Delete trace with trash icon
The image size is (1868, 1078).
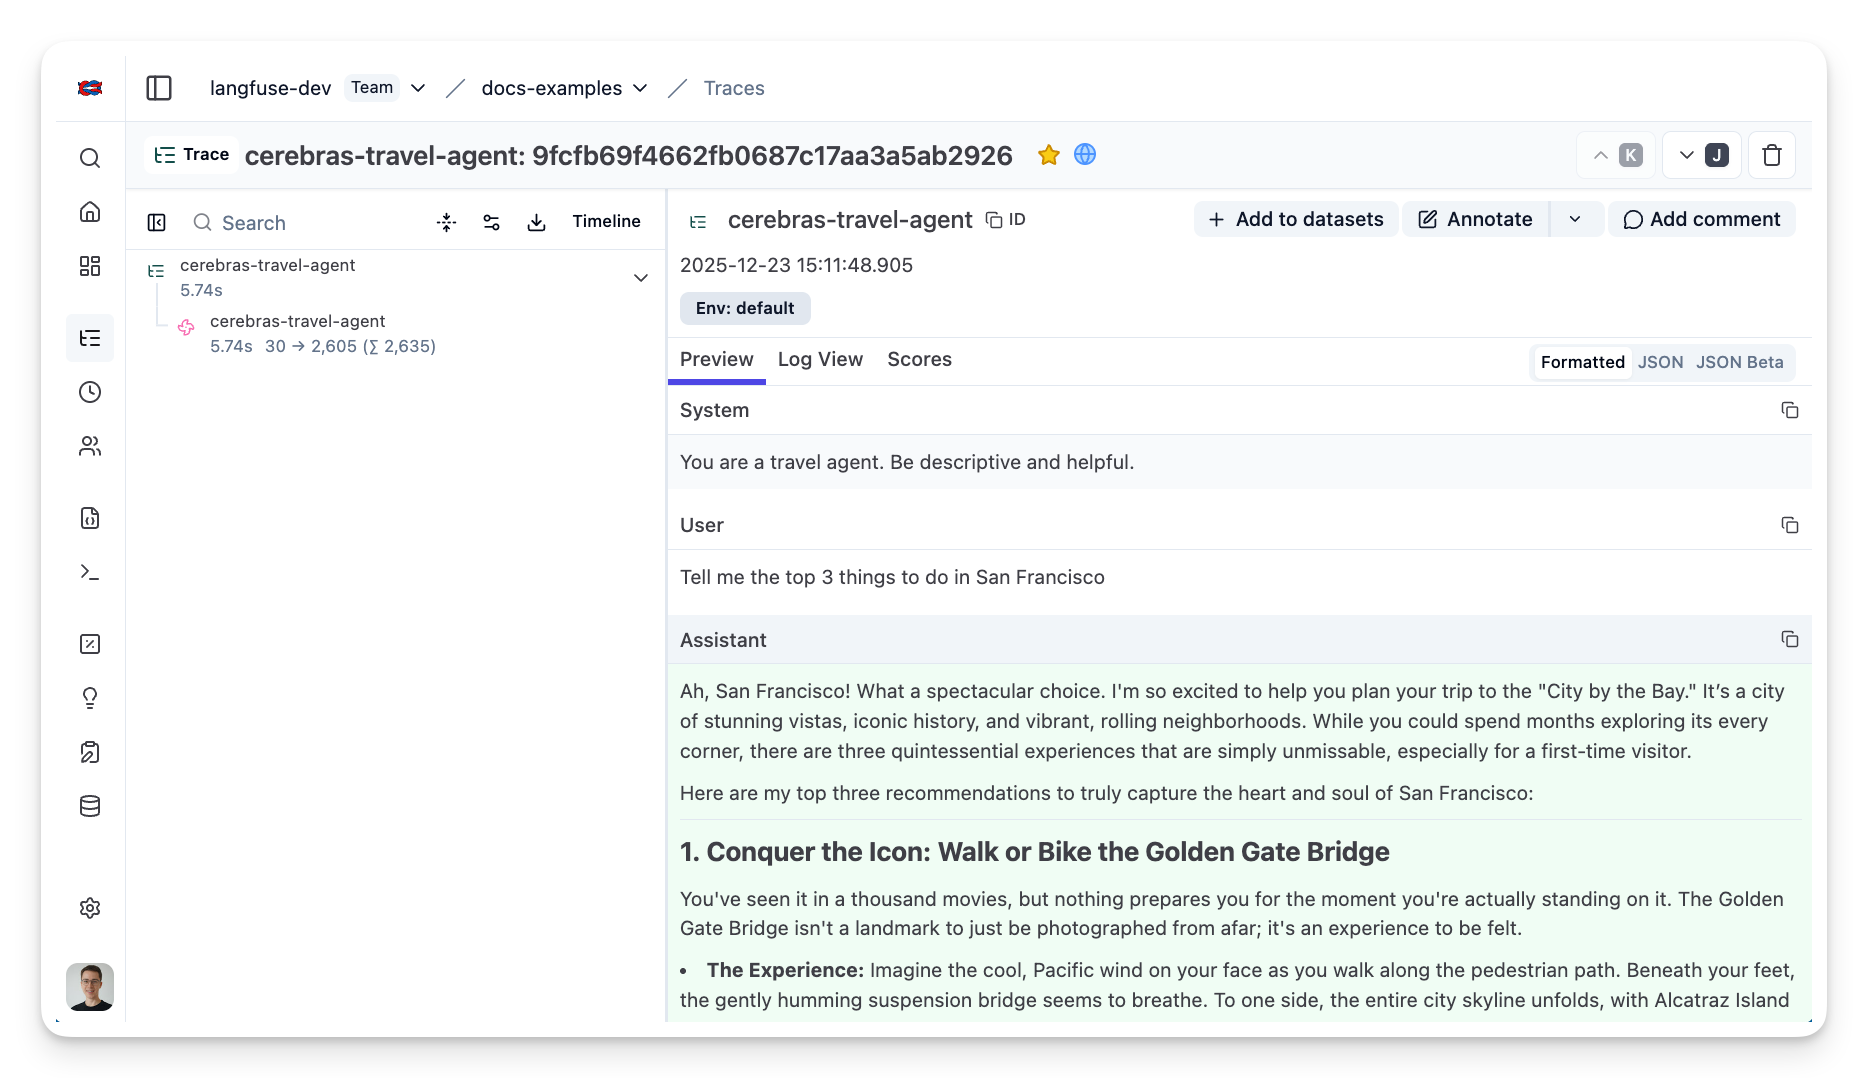pyautogui.click(x=1771, y=155)
